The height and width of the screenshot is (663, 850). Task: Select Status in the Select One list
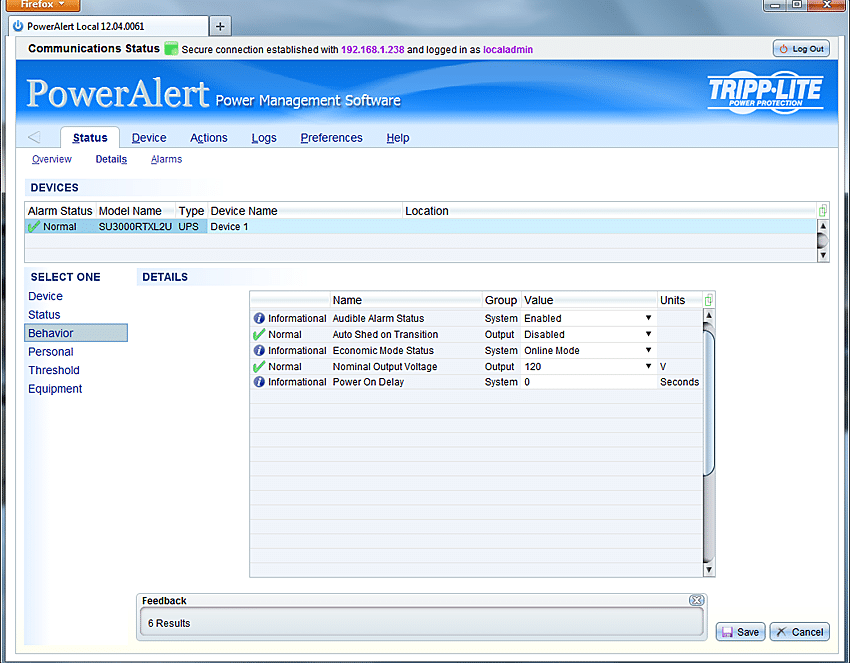coord(44,314)
